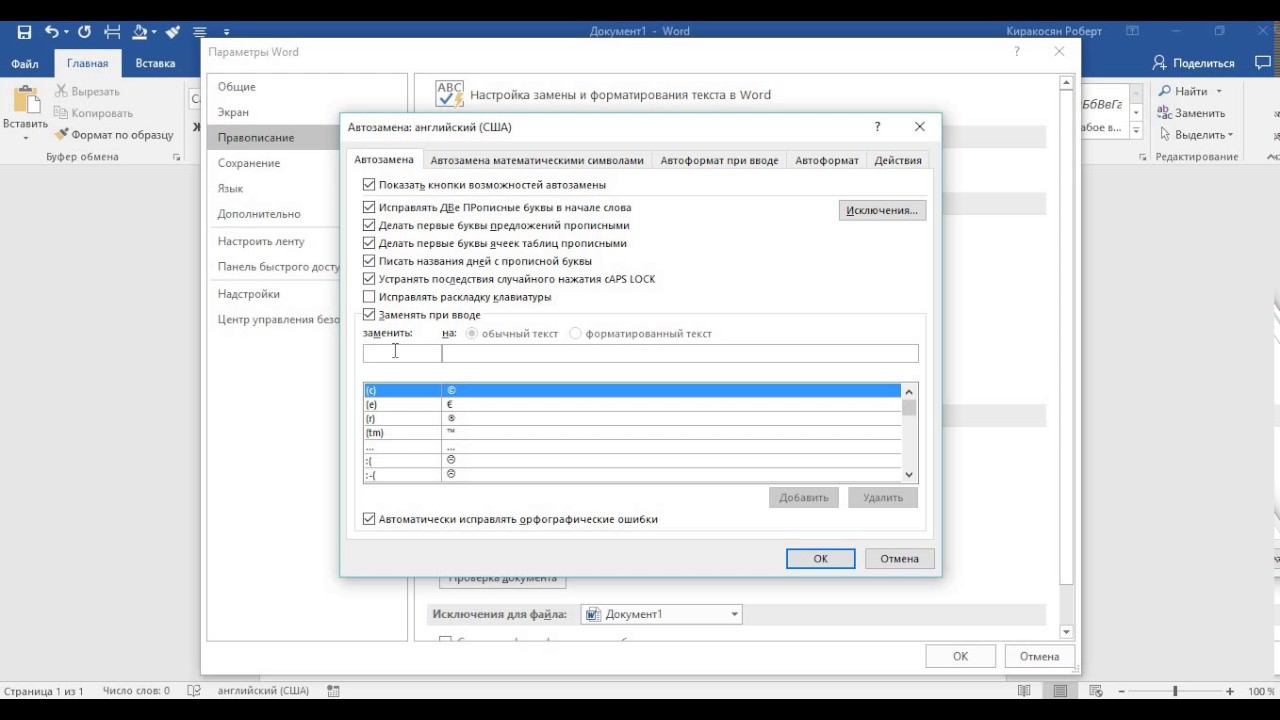1280x720 pixels.
Task: Click OK at the bottom of Параметры Word
Action: pyautogui.click(x=960, y=656)
